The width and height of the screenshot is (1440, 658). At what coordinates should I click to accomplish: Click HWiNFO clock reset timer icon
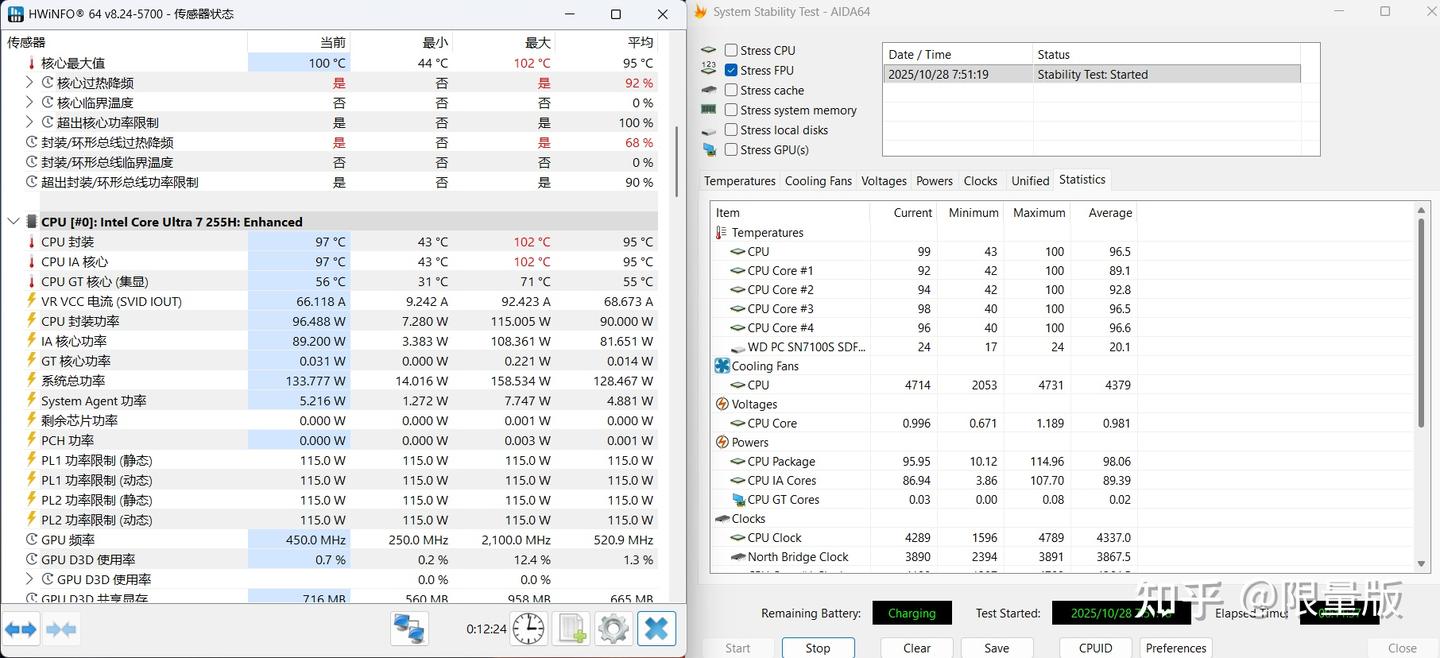(529, 629)
